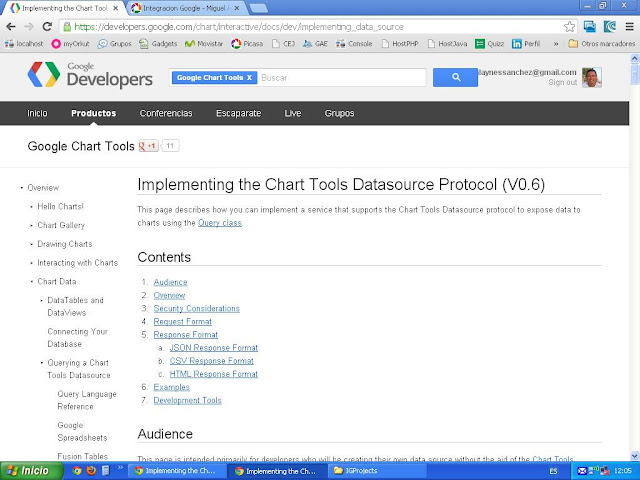Open the HostPHP bookmark
Image resolution: width=640 pixels, height=480 pixels.
coord(400,44)
